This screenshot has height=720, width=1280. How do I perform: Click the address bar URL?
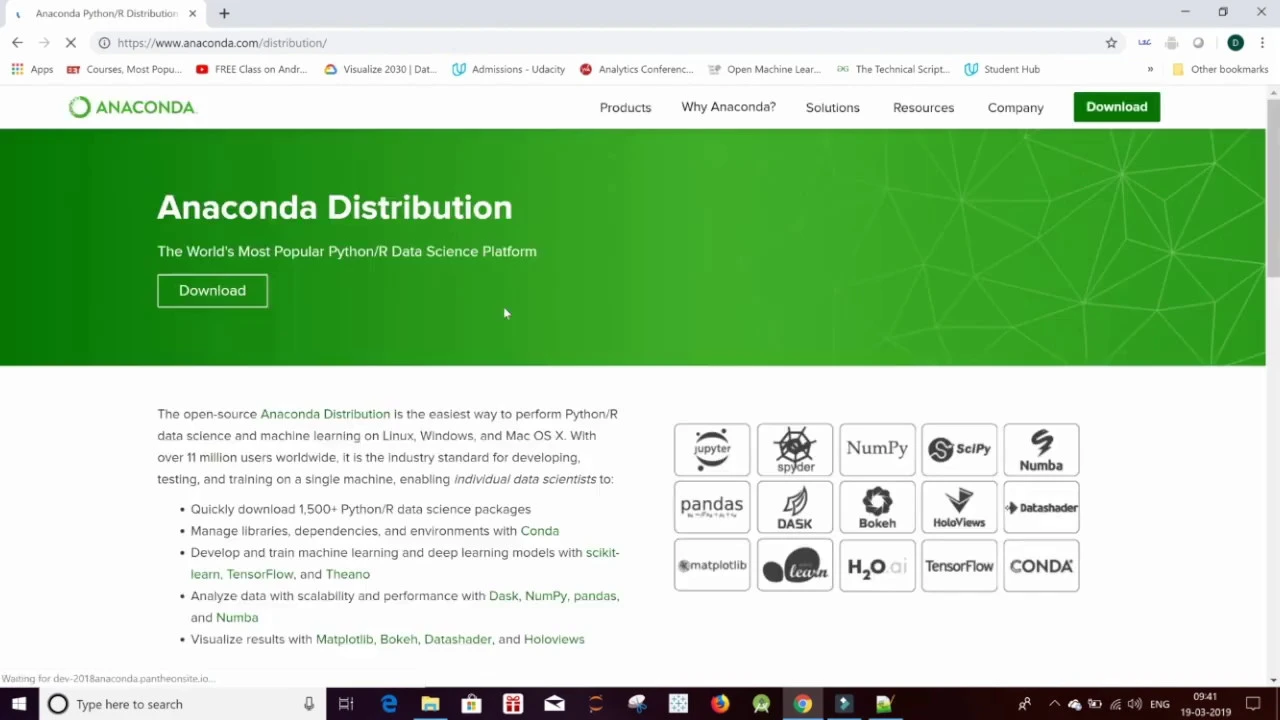[x=222, y=43]
